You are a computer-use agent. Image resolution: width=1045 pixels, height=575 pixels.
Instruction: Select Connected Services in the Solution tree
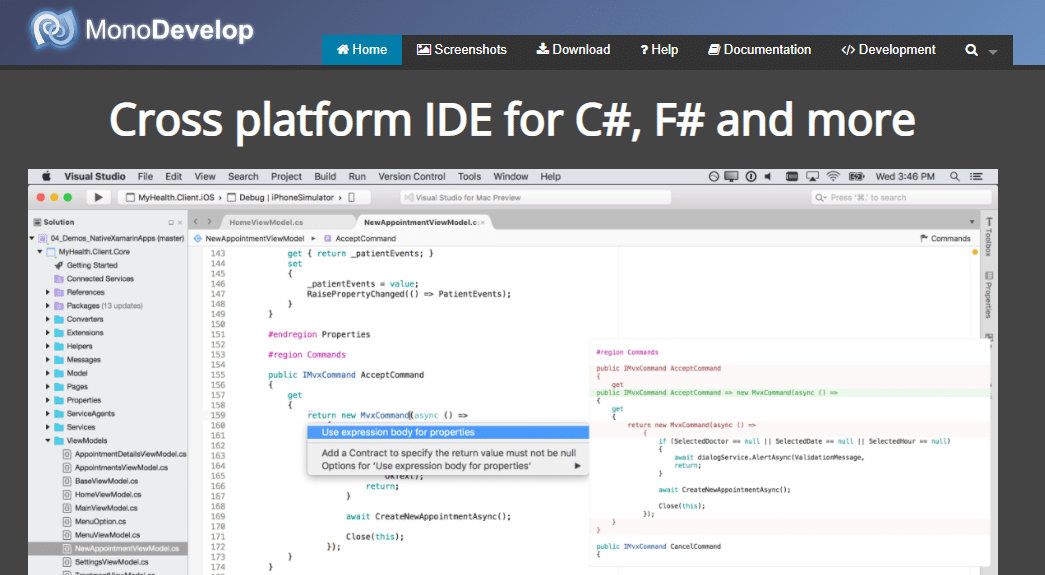click(x=100, y=279)
